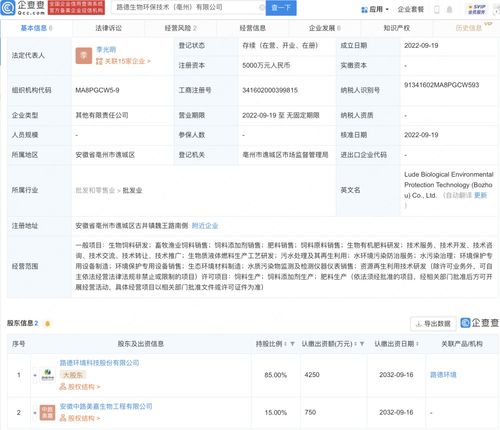Open the 持股比例 filter funnel

point(292,344)
